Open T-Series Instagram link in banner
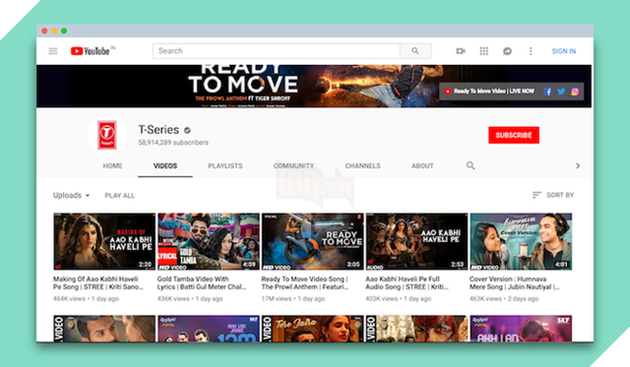This screenshot has width=630, height=367. coord(575,92)
